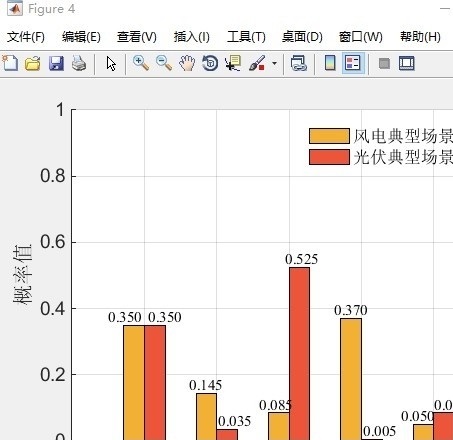
Task: Click the Show Plot Tools icon
Action: pyautogui.click(x=407, y=63)
